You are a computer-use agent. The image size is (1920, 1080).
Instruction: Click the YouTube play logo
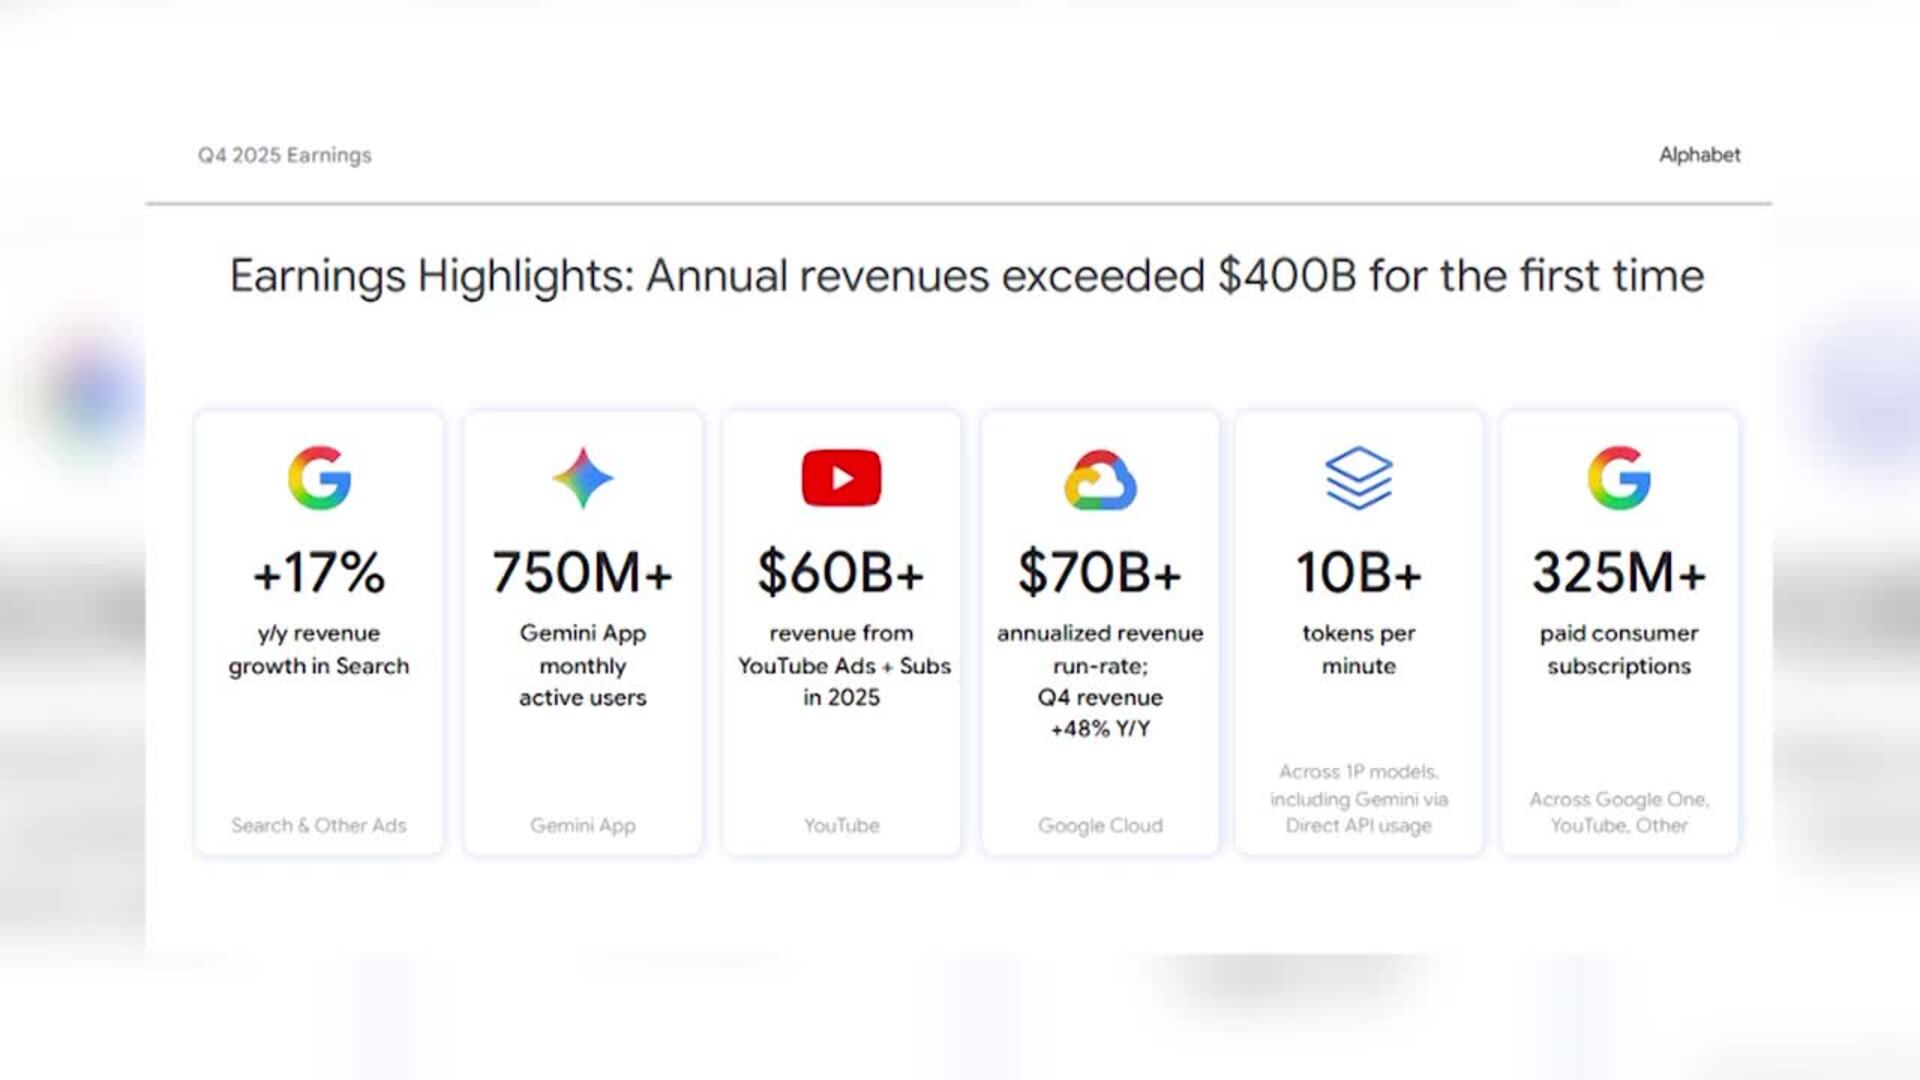pos(841,478)
